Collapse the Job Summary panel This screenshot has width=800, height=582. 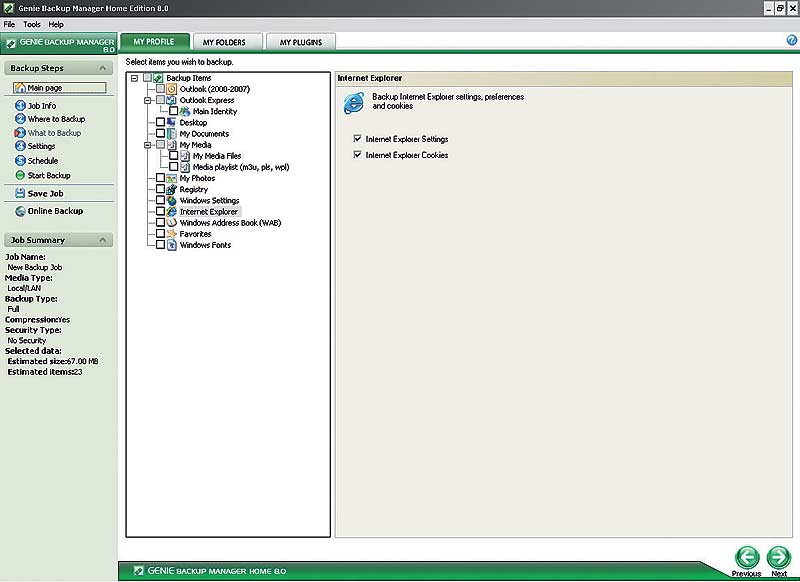[x=103, y=240]
